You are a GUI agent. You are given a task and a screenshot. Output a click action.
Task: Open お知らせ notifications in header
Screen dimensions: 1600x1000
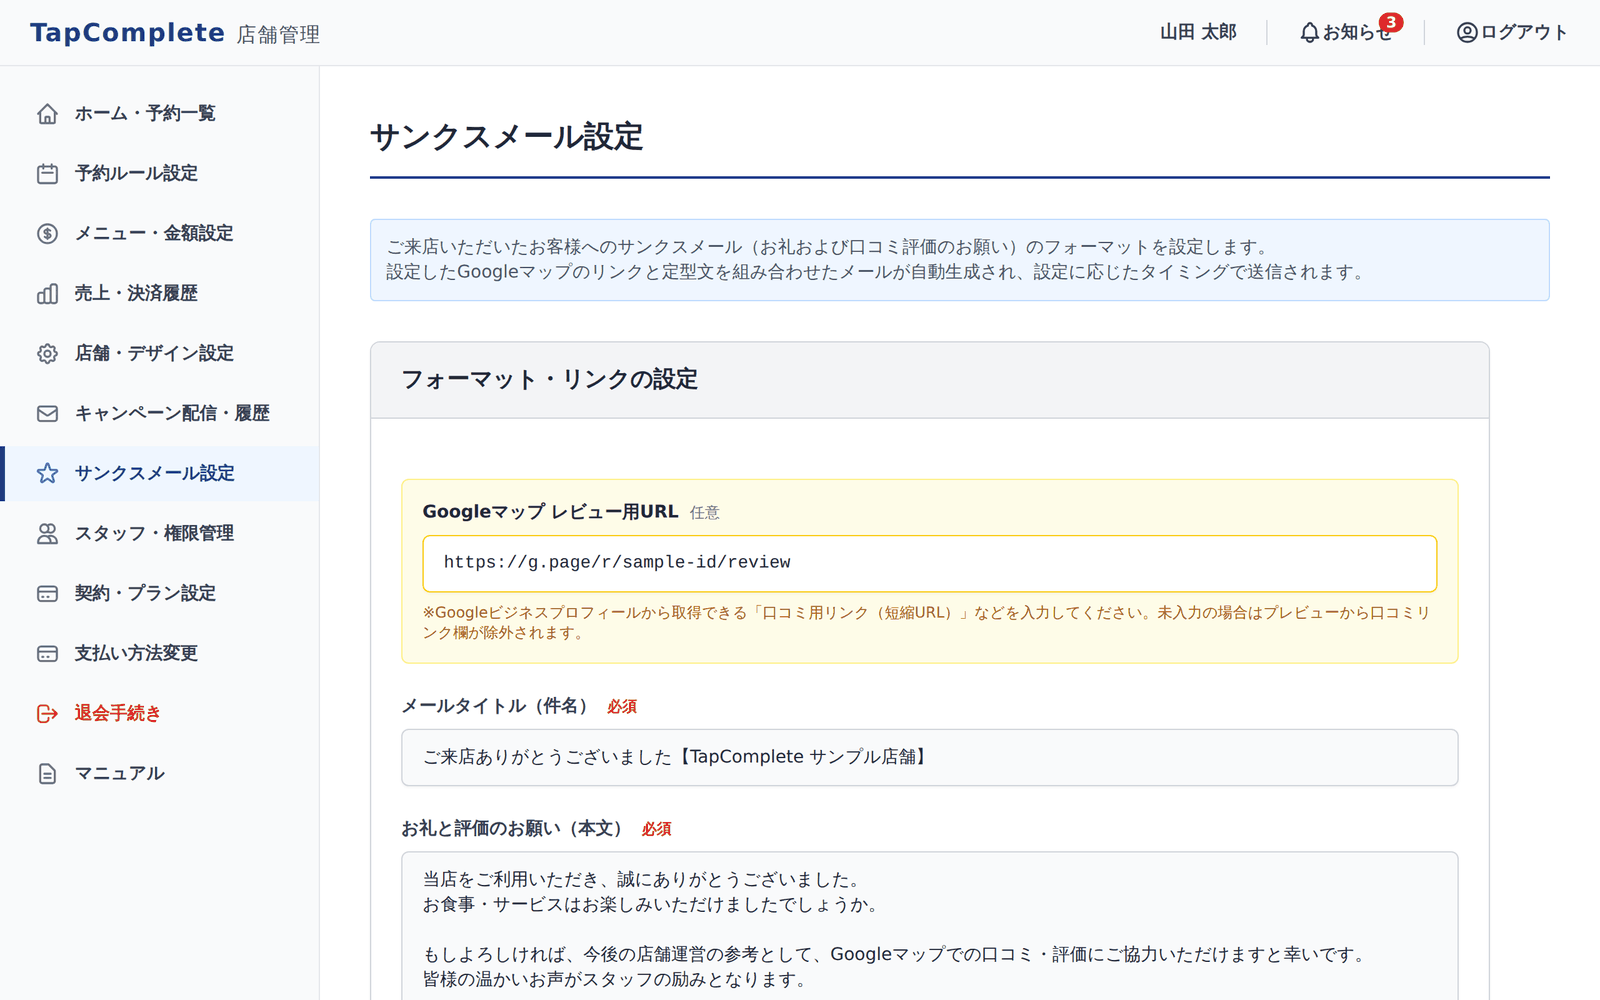[1346, 33]
